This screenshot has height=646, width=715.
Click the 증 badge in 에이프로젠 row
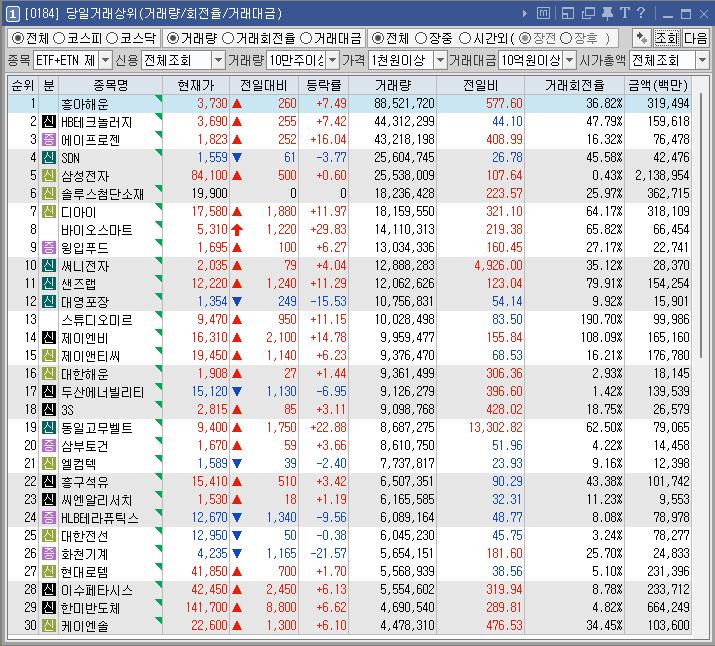(x=49, y=140)
